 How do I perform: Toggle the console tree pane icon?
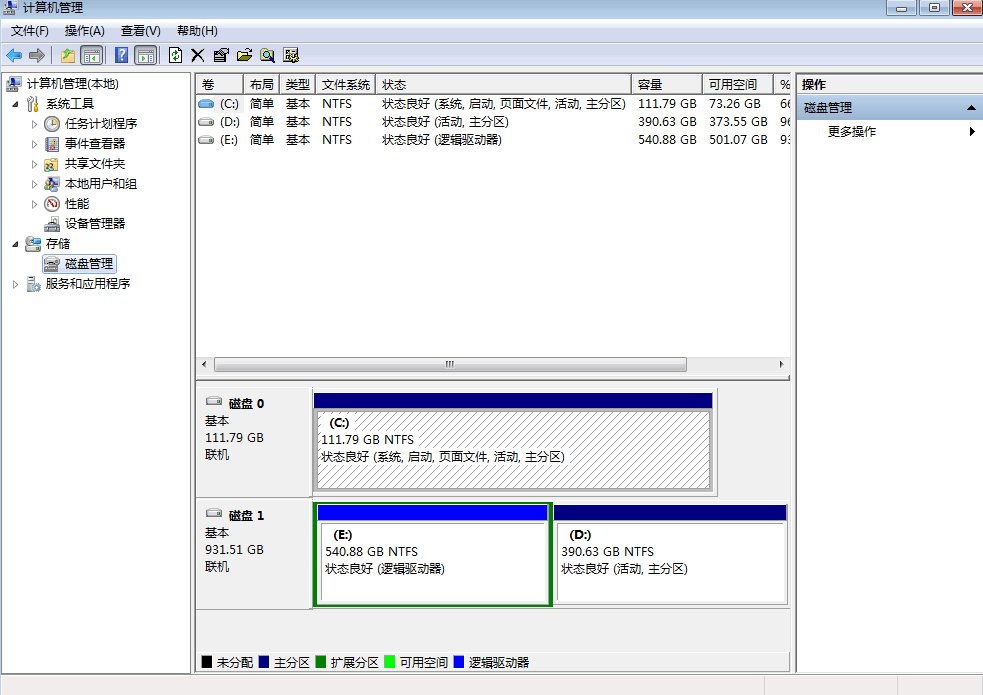click(92, 56)
